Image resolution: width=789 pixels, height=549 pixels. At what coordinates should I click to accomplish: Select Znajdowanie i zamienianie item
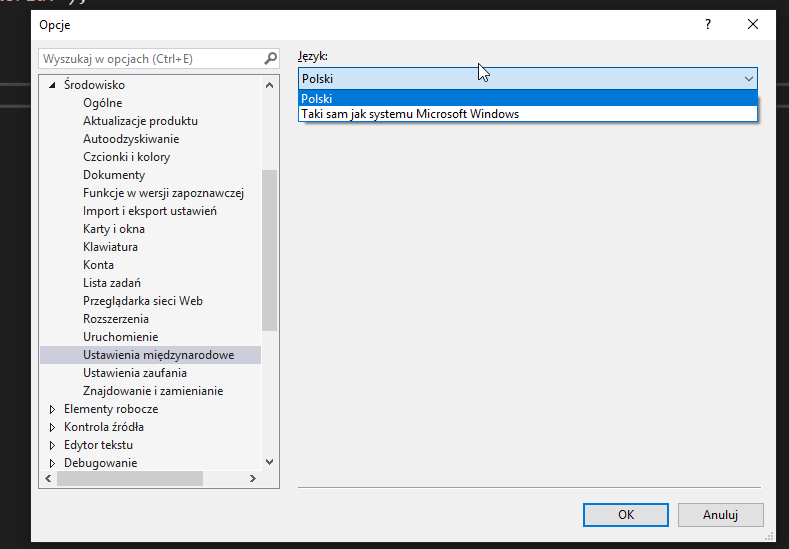pyautogui.click(x=153, y=391)
